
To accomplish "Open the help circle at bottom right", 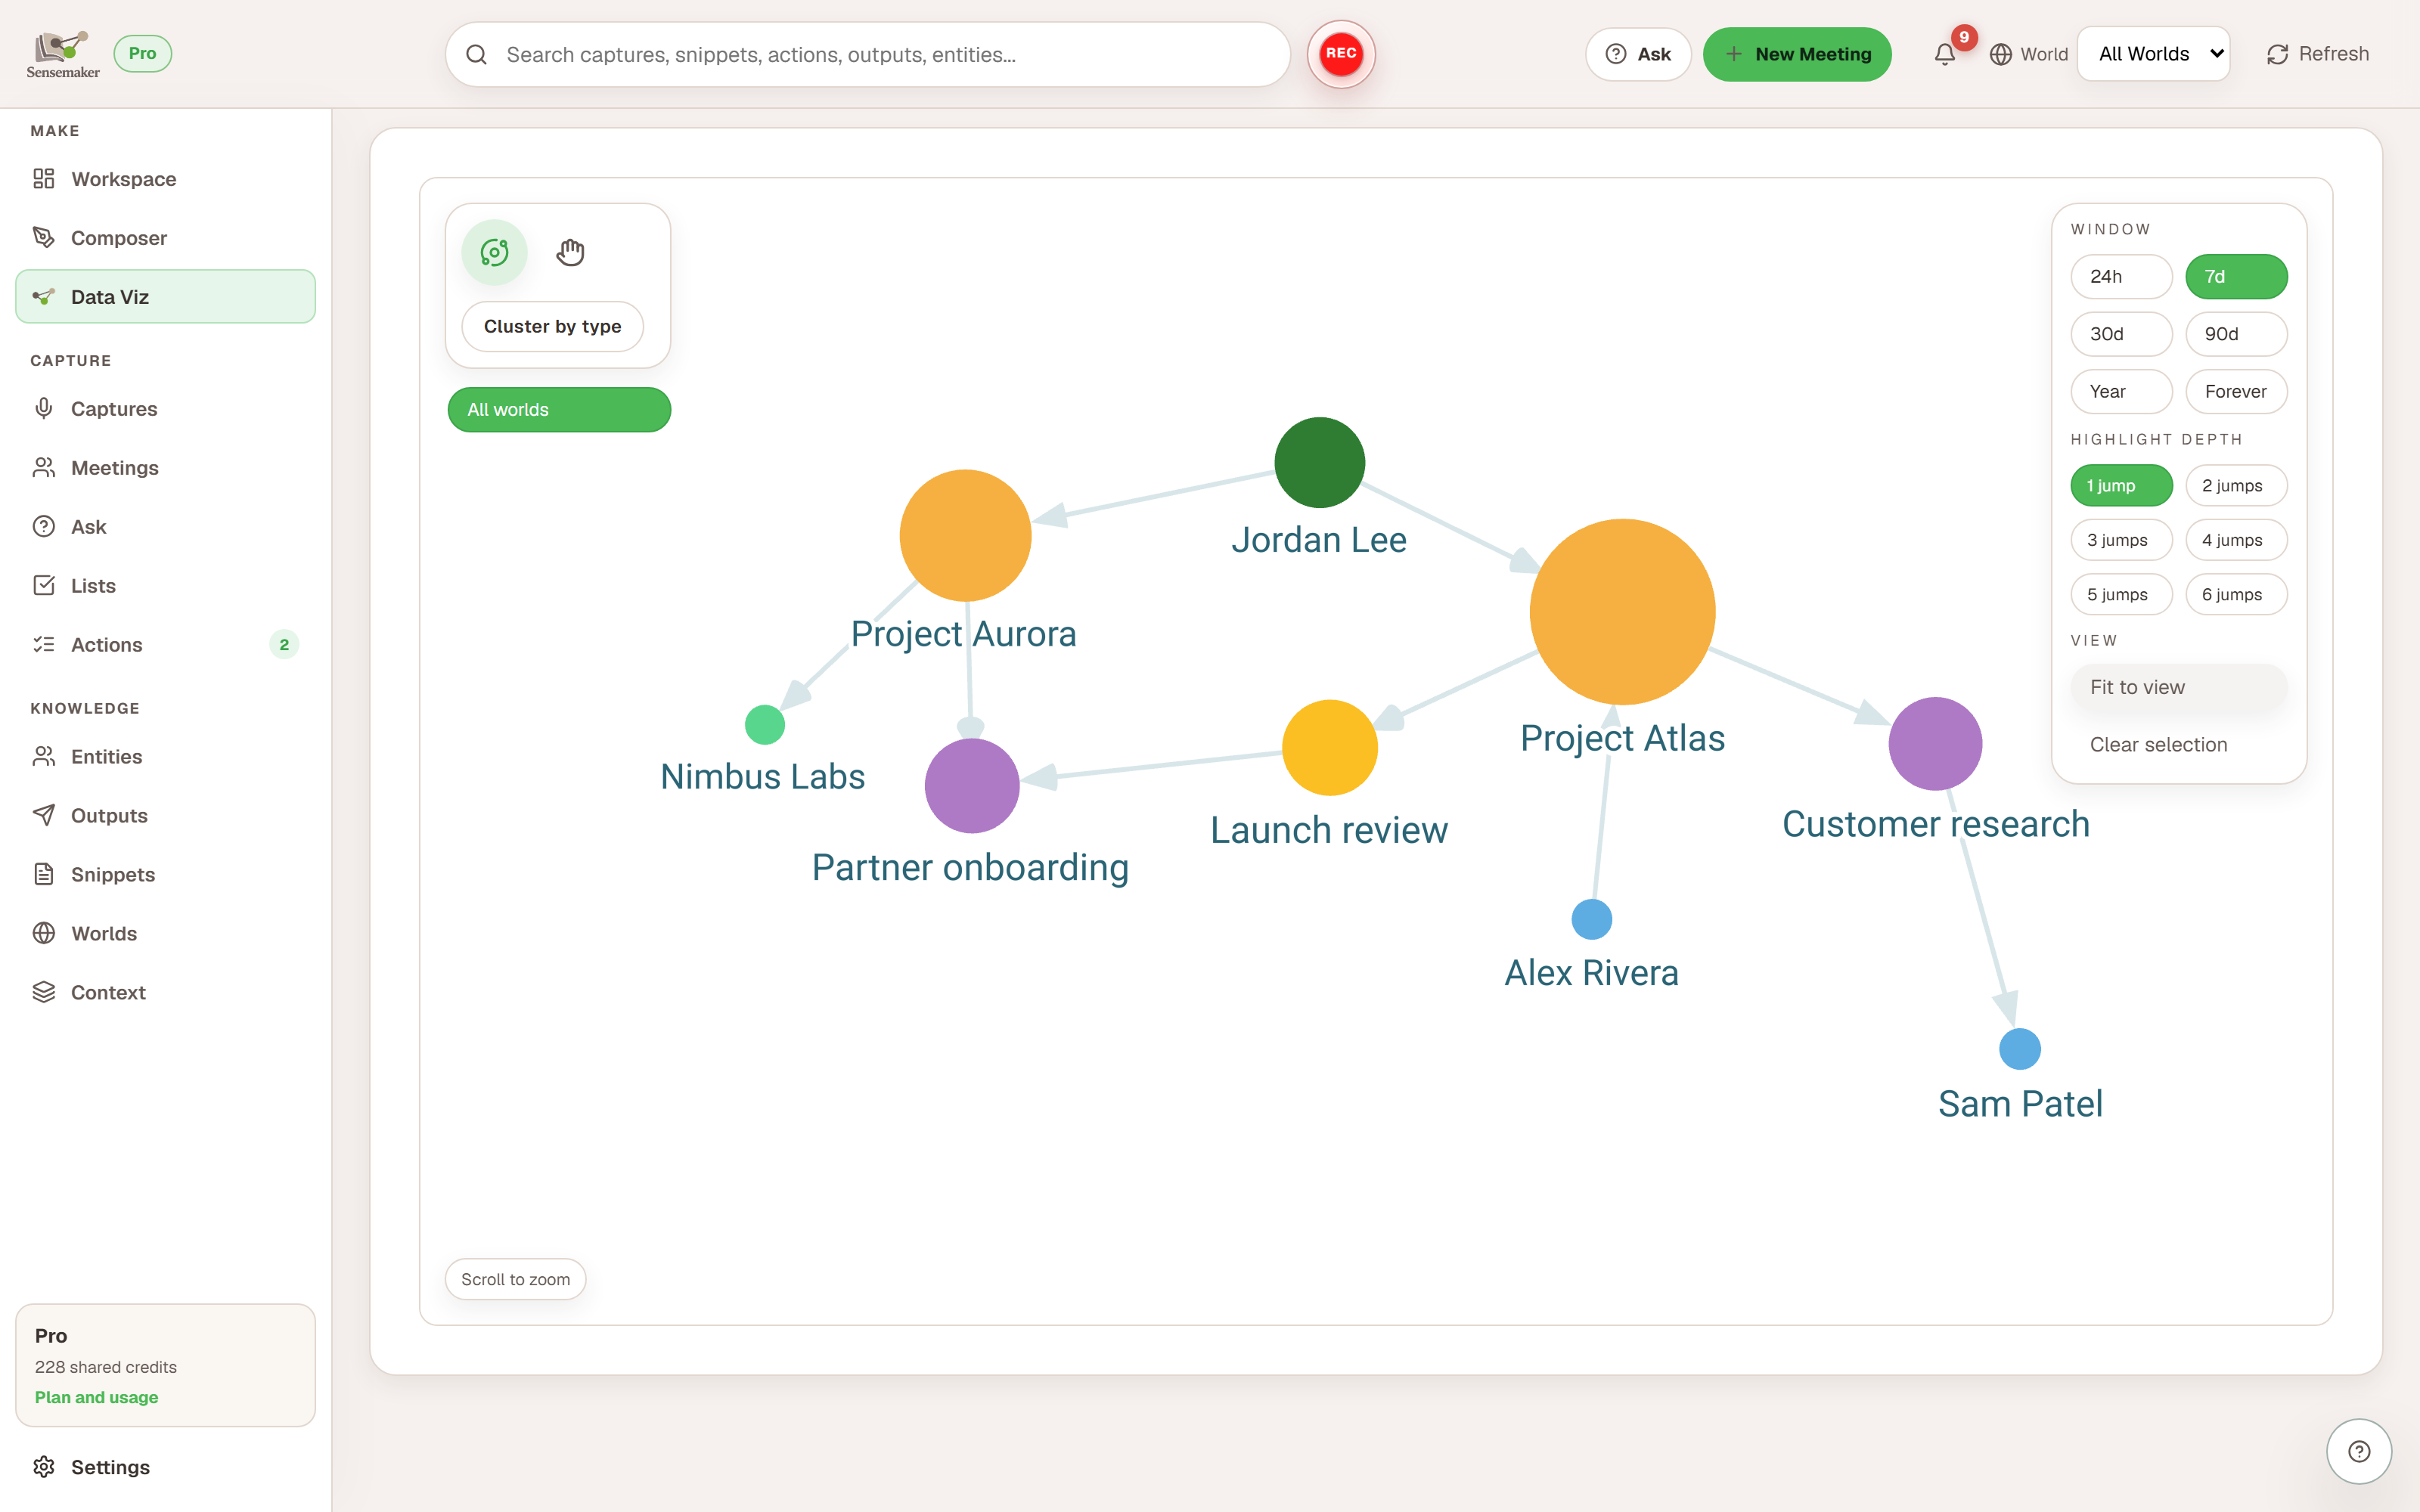I will [x=2359, y=1451].
